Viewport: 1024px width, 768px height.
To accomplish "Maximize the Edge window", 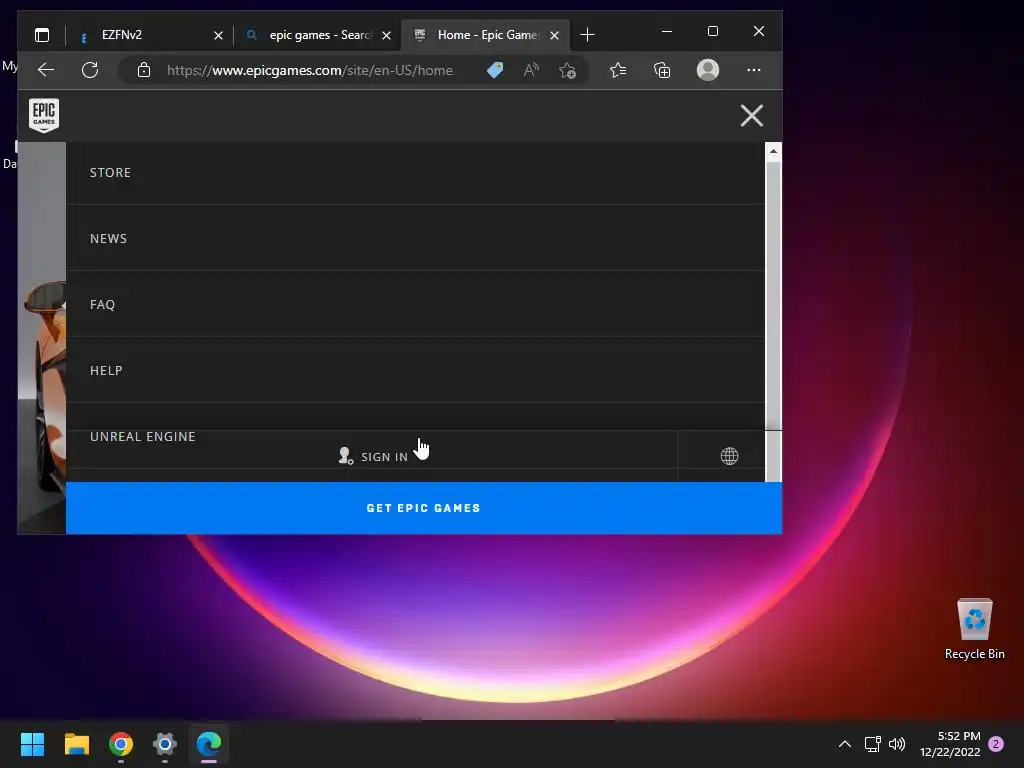I will pyautogui.click(x=712, y=31).
